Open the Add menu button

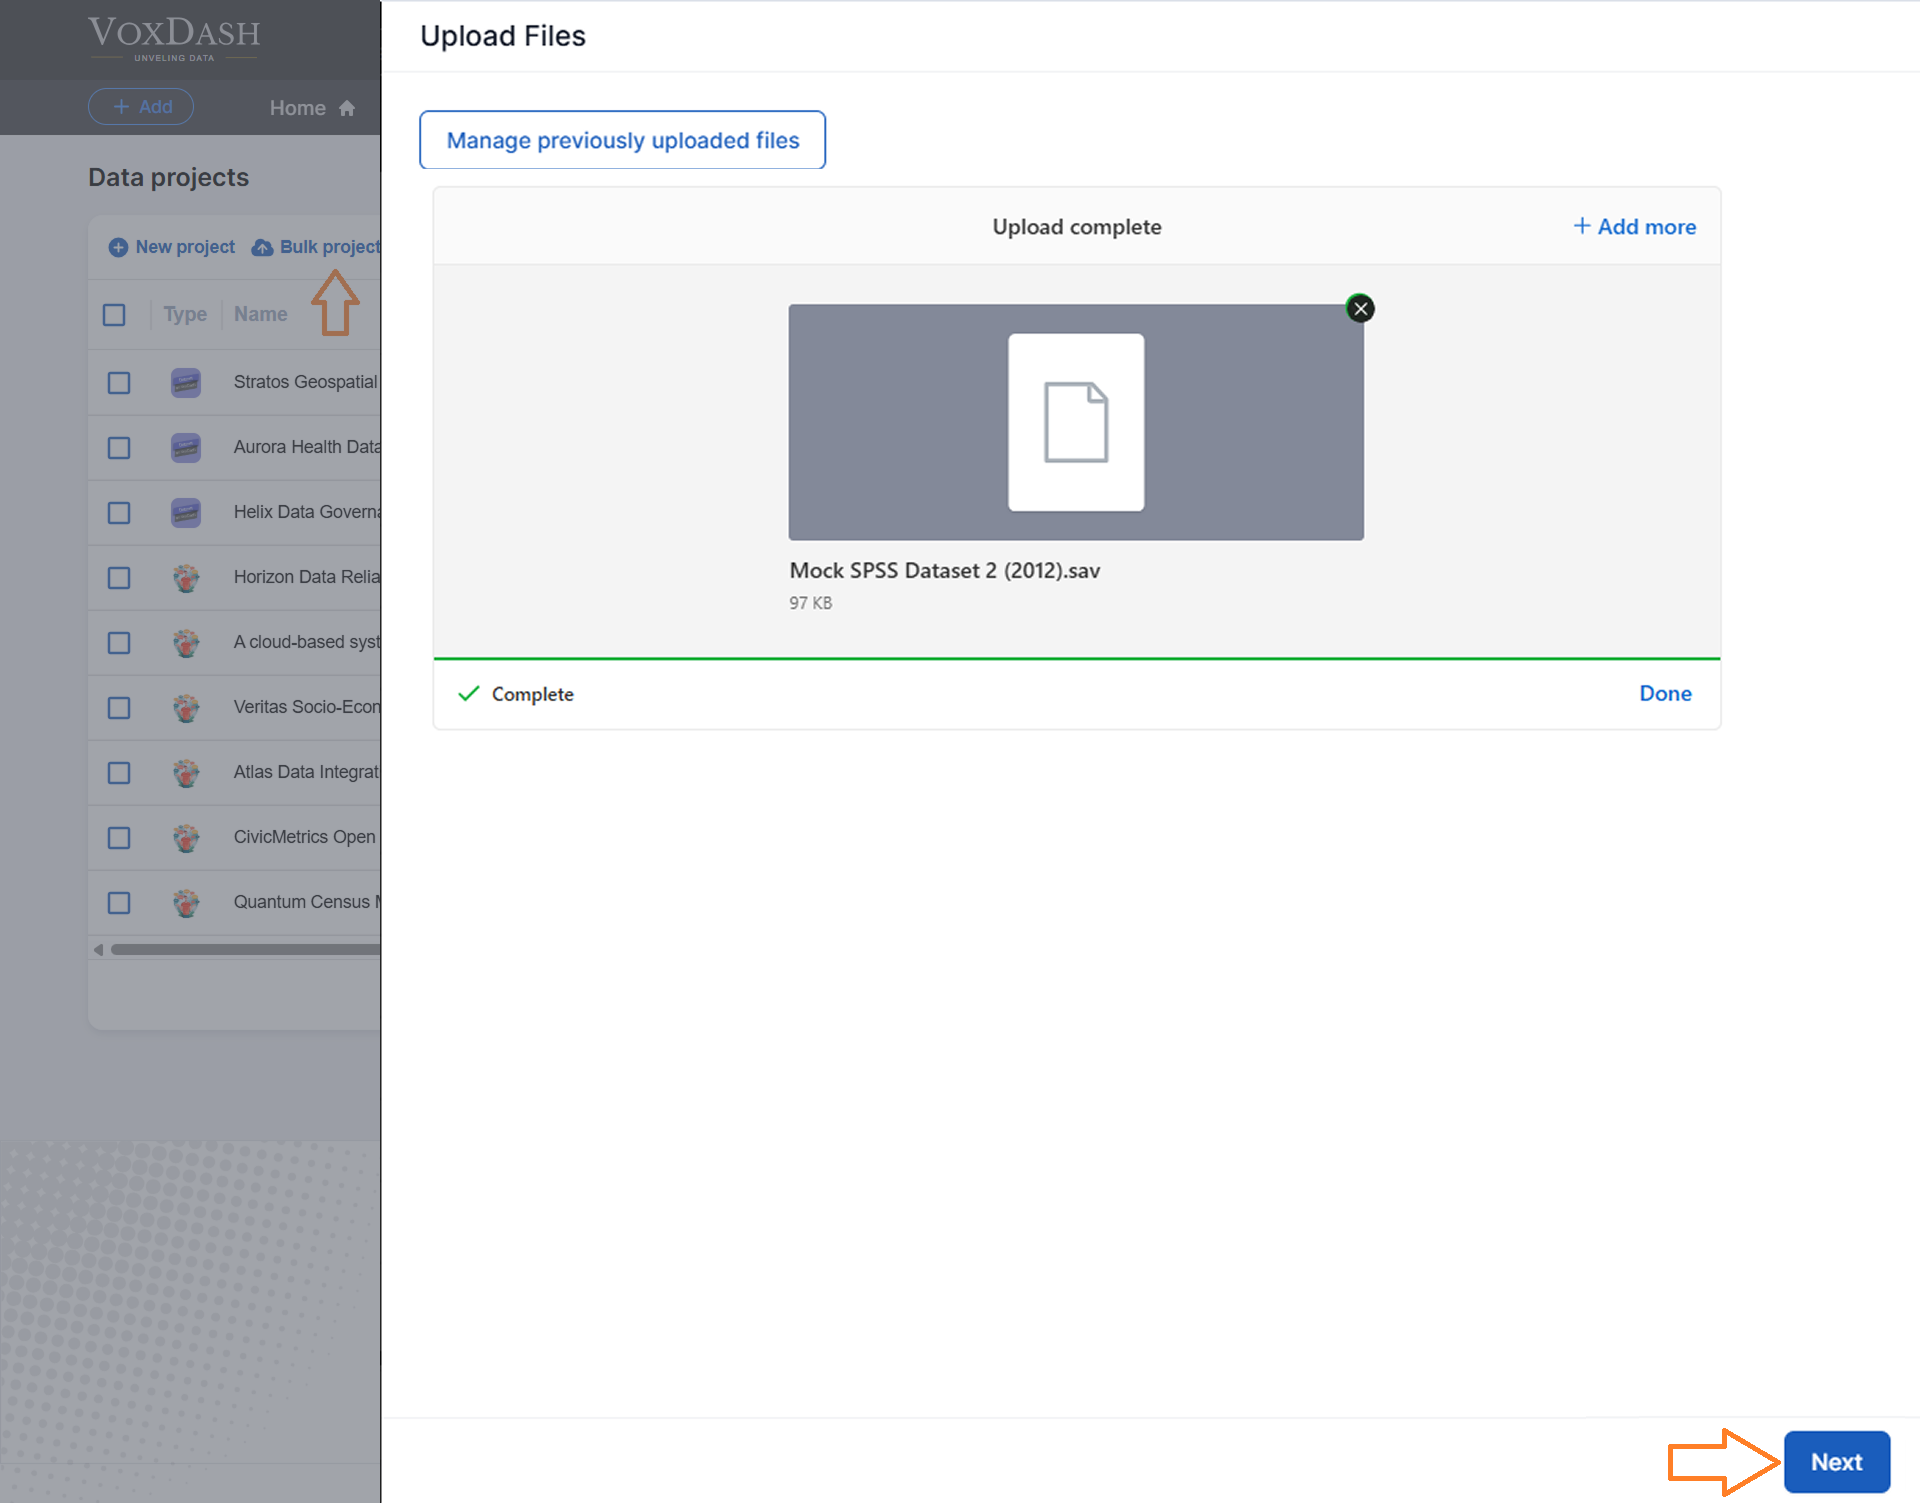(x=141, y=107)
